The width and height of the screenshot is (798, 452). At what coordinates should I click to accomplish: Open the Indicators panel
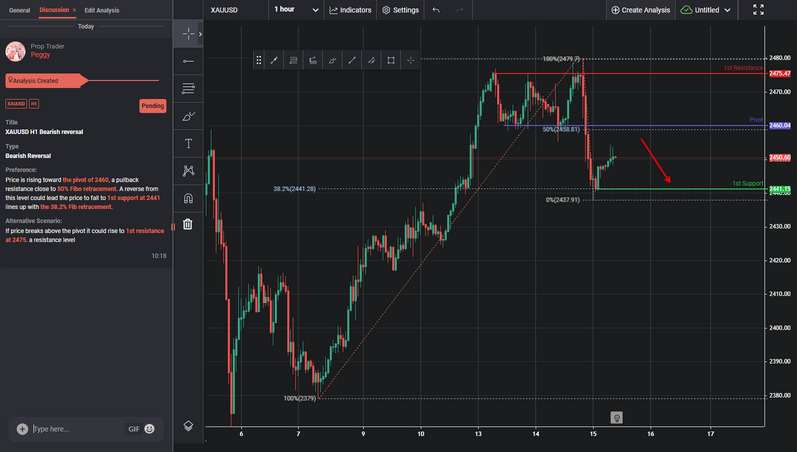350,10
